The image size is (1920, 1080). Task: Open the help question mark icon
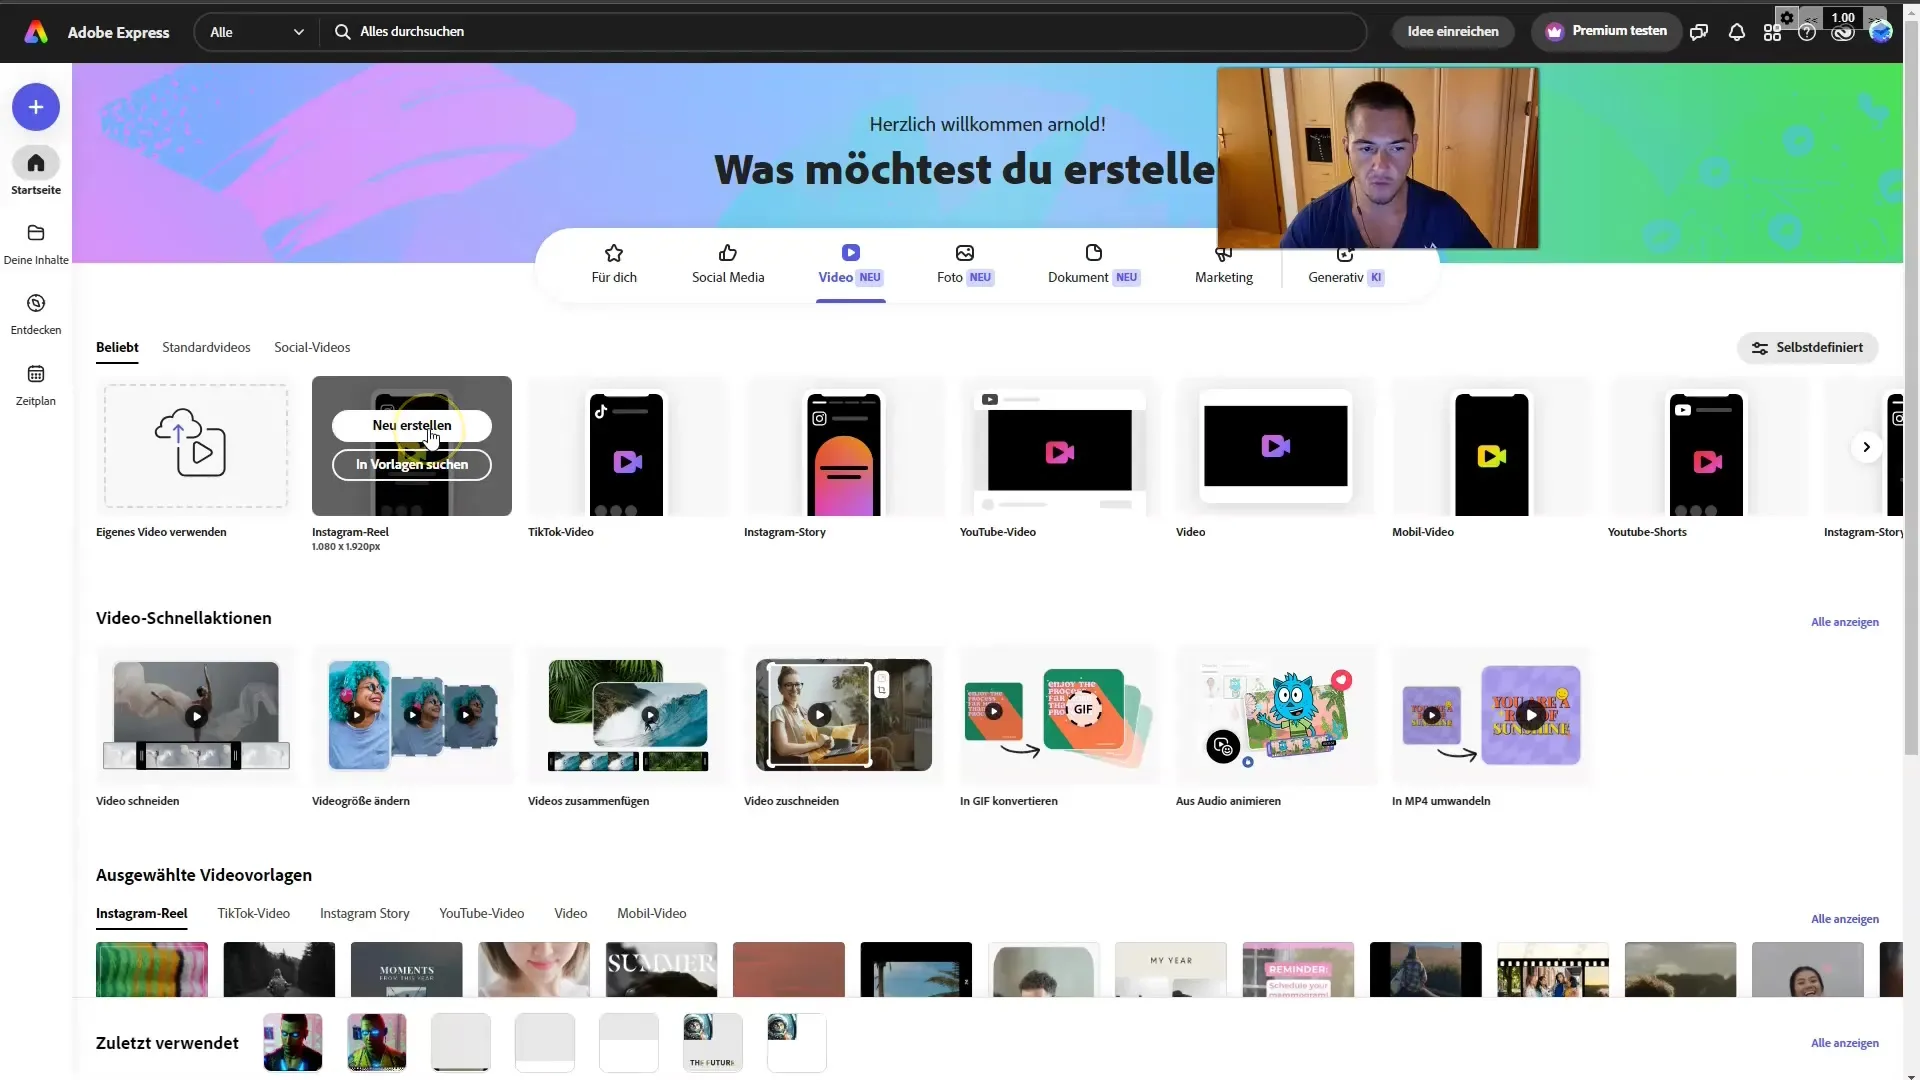(1807, 33)
